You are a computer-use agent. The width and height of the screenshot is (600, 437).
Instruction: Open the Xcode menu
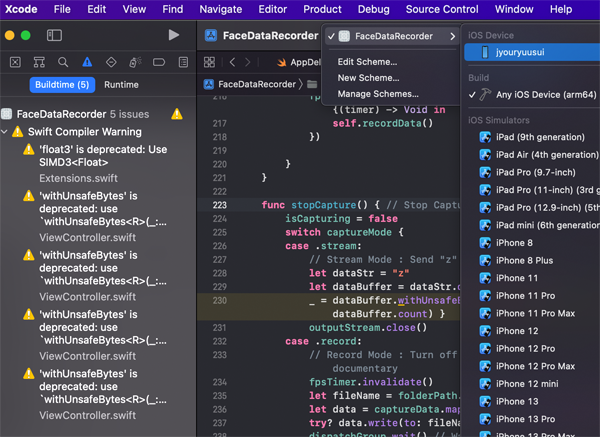(21, 9)
